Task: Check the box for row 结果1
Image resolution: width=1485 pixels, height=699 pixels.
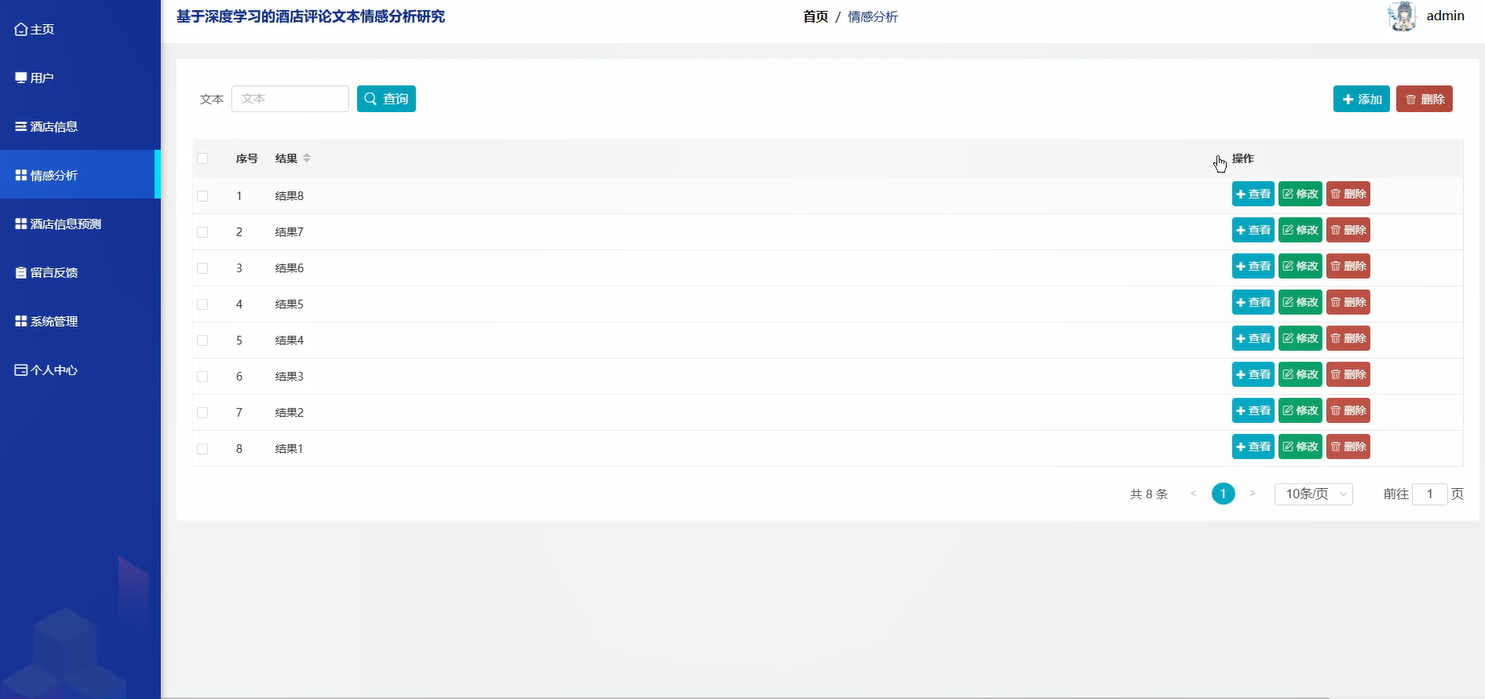Action: click(x=202, y=448)
